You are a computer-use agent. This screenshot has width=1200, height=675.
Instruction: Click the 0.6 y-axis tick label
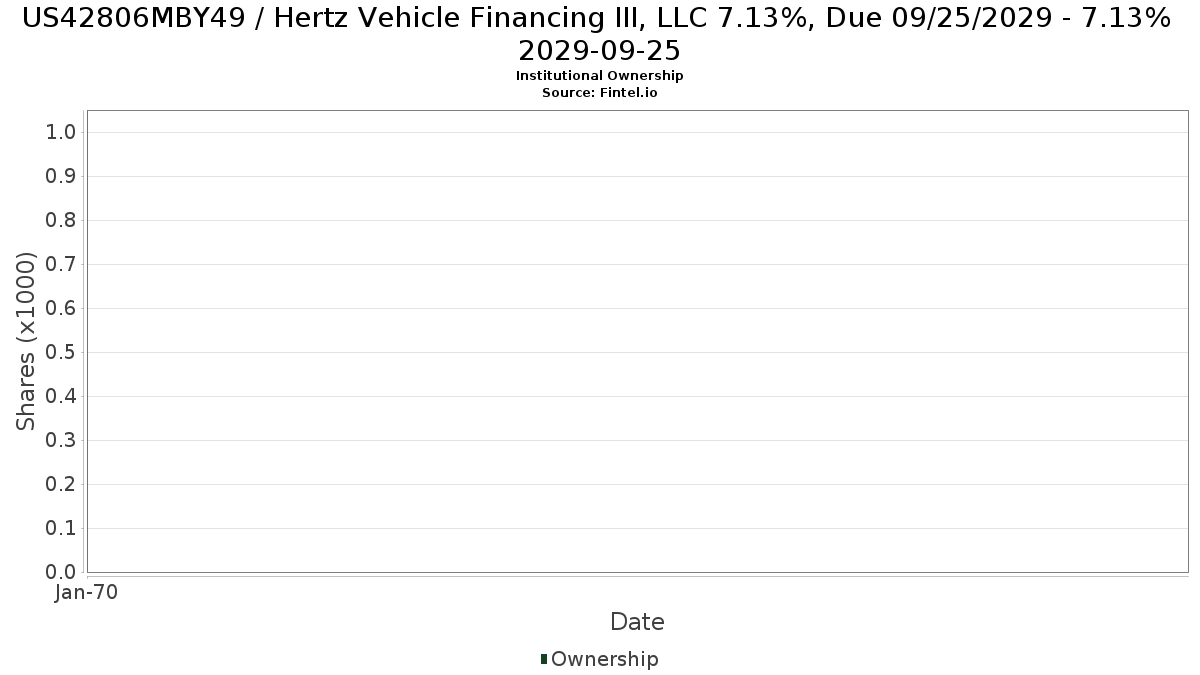click(x=62, y=309)
